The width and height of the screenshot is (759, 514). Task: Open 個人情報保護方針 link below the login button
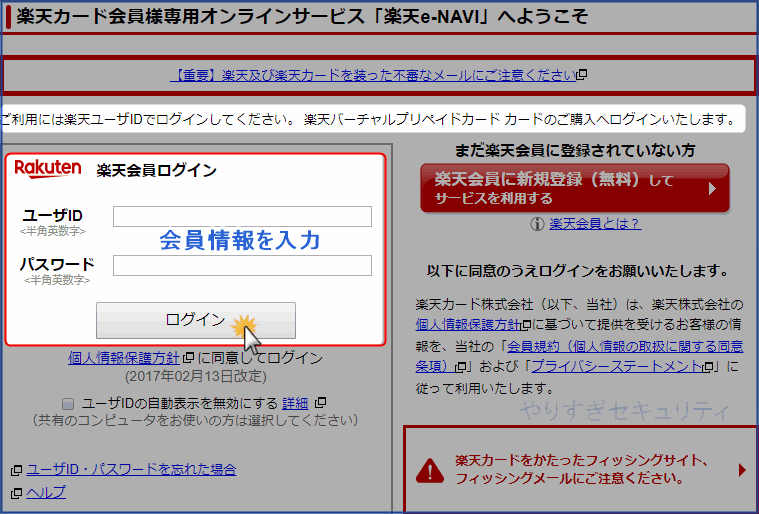pyautogui.click(x=124, y=358)
